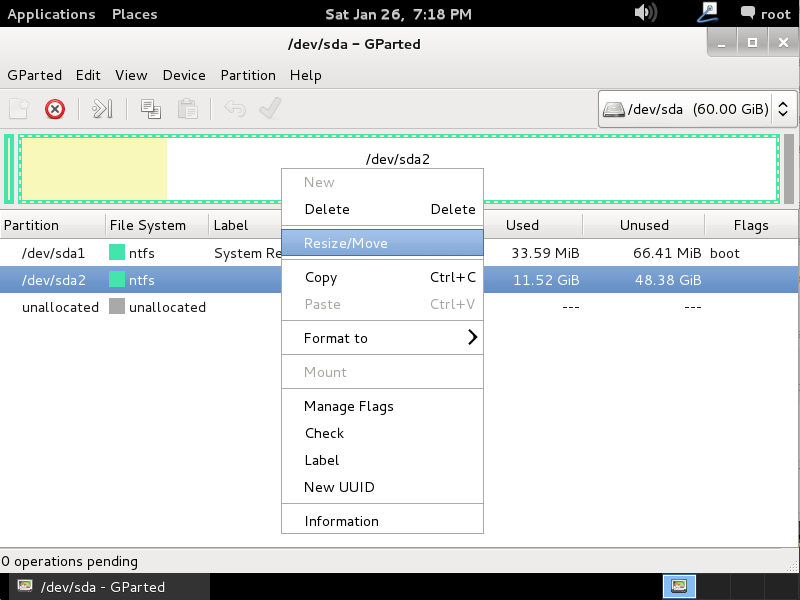
Task: Click the yellow used-space area in disk map
Action: tap(94, 169)
